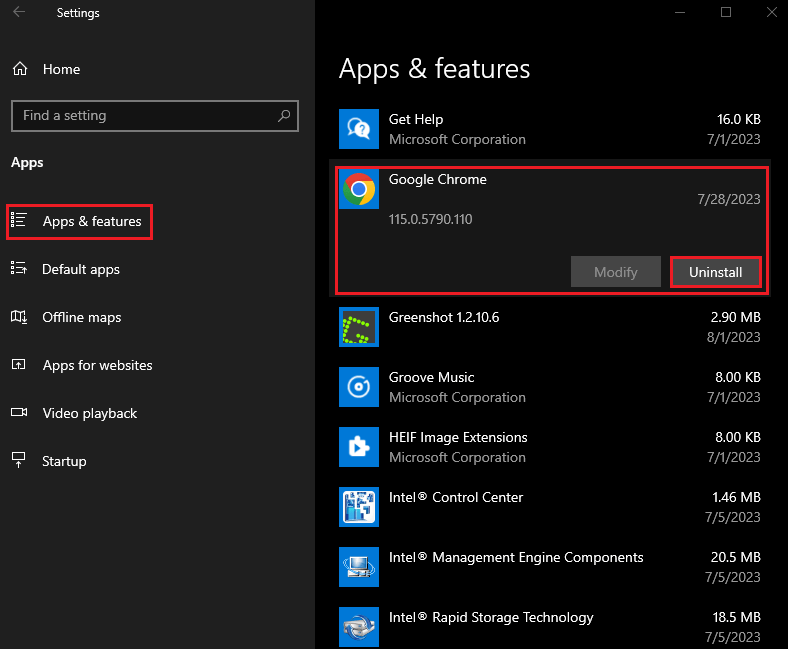Click the 20.5 MB size value

tap(736, 557)
